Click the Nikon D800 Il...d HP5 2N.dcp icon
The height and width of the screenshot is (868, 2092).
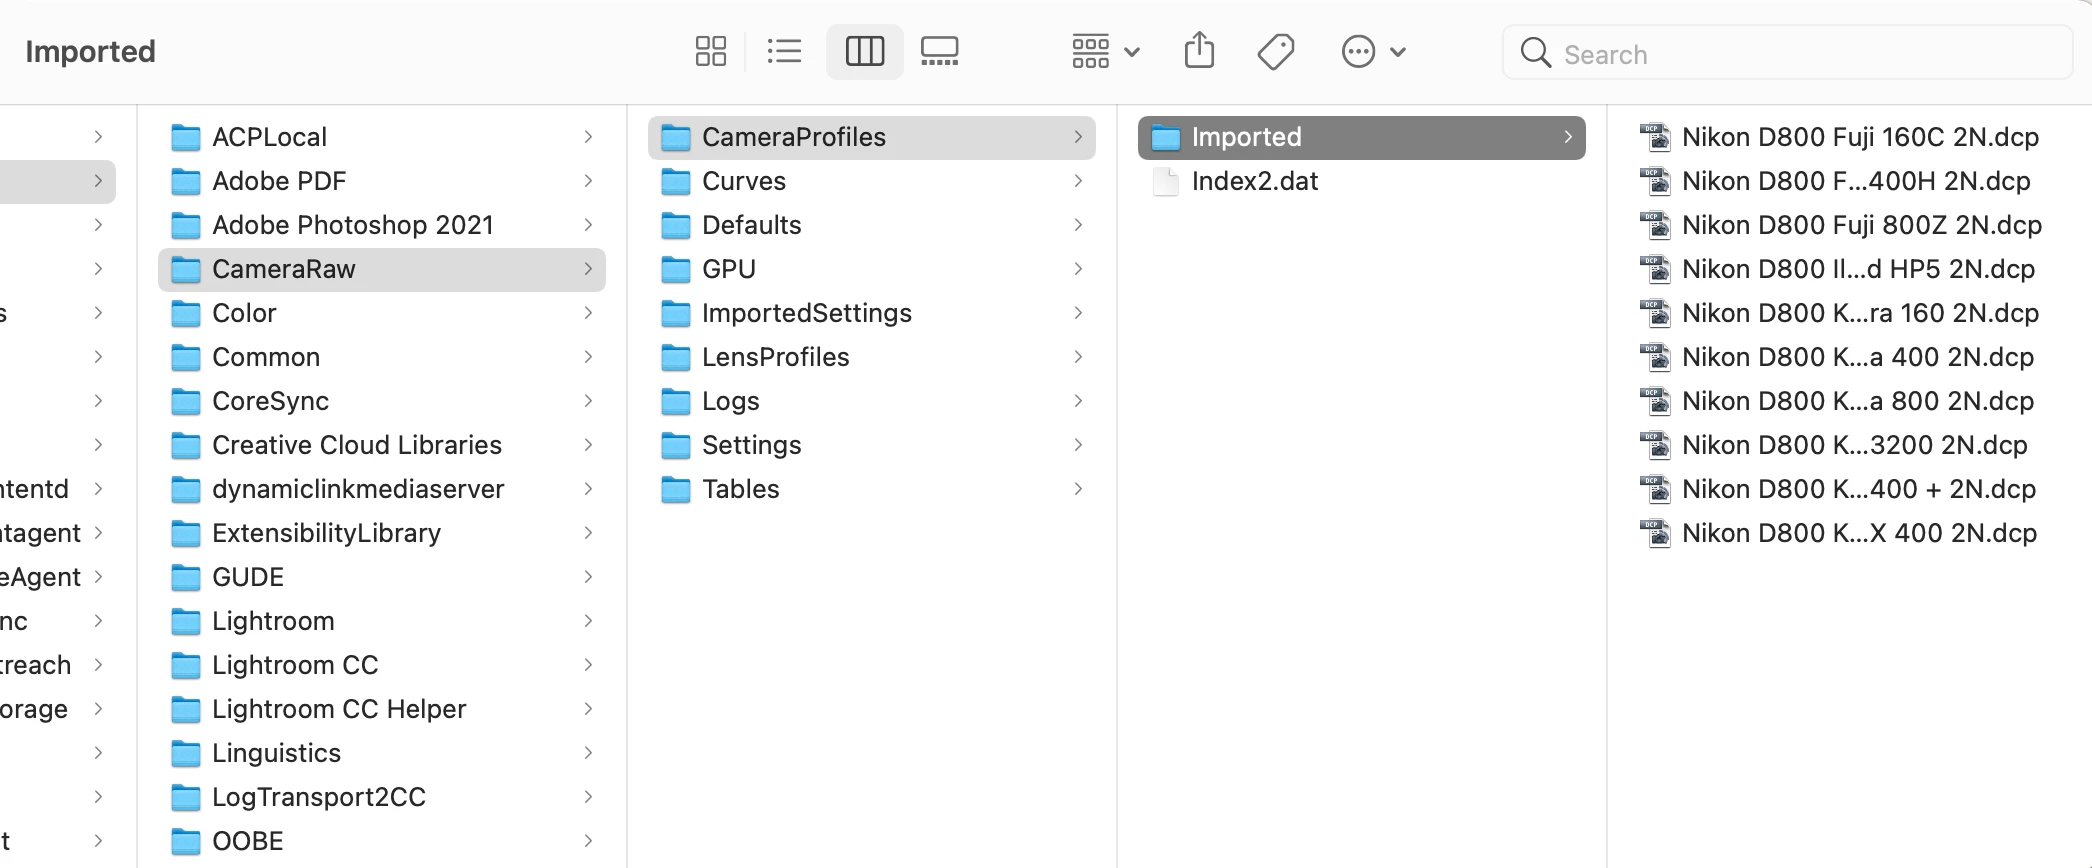(1656, 269)
